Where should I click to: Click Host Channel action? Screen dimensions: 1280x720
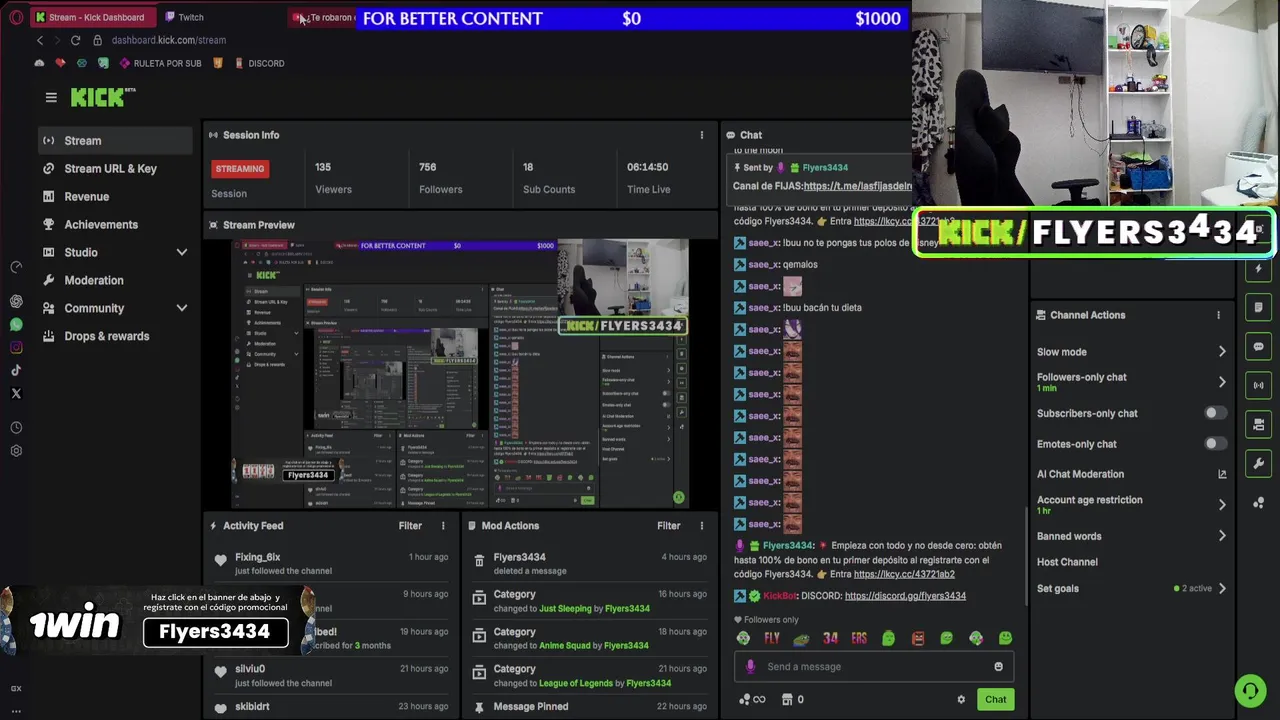pos(1067,562)
